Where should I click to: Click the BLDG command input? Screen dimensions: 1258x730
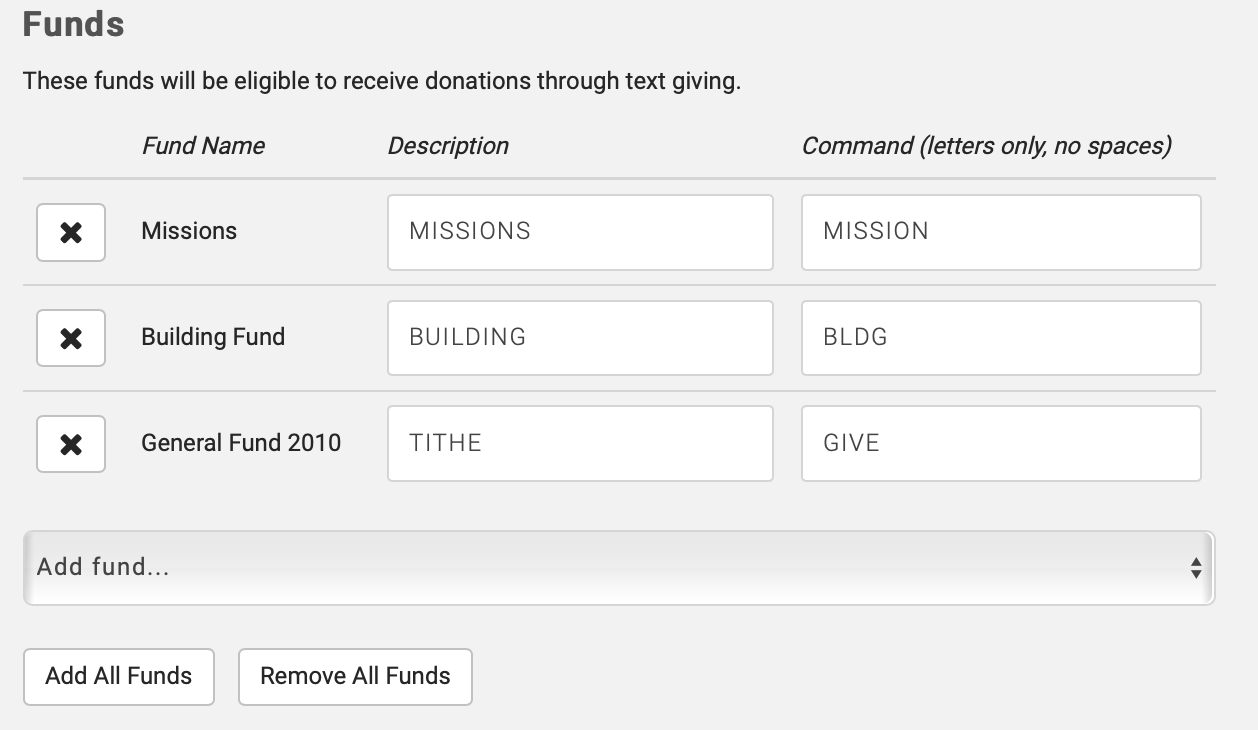pyautogui.click(x=1000, y=338)
